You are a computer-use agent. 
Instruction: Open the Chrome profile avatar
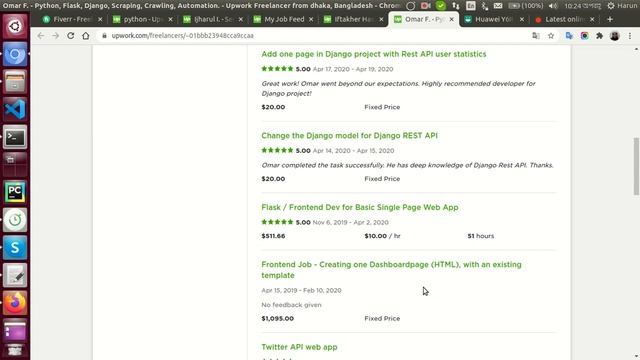tap(615, 36)
